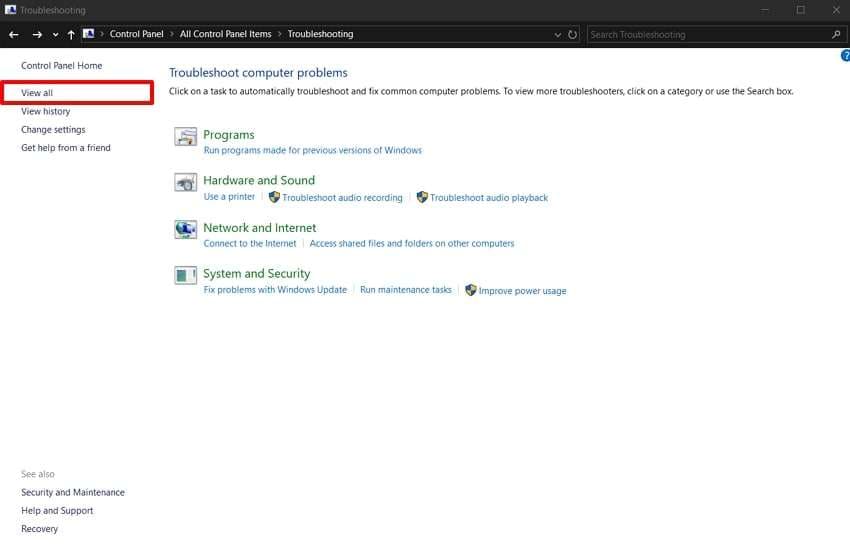Go up one level with Up arrow
The image size is (850, 546).
pos(71,34)
